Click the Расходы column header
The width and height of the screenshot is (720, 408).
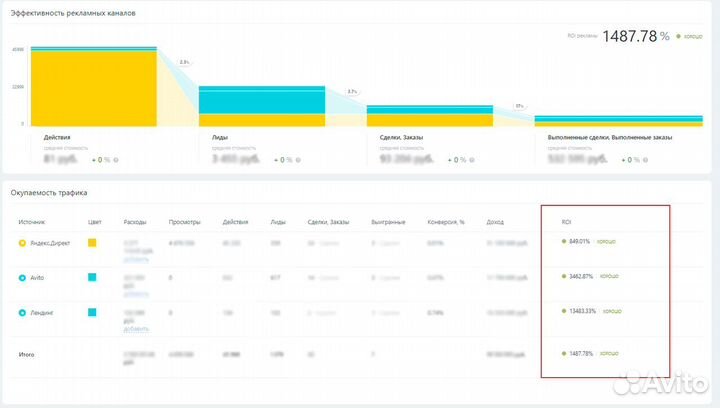tap(134, 222)
